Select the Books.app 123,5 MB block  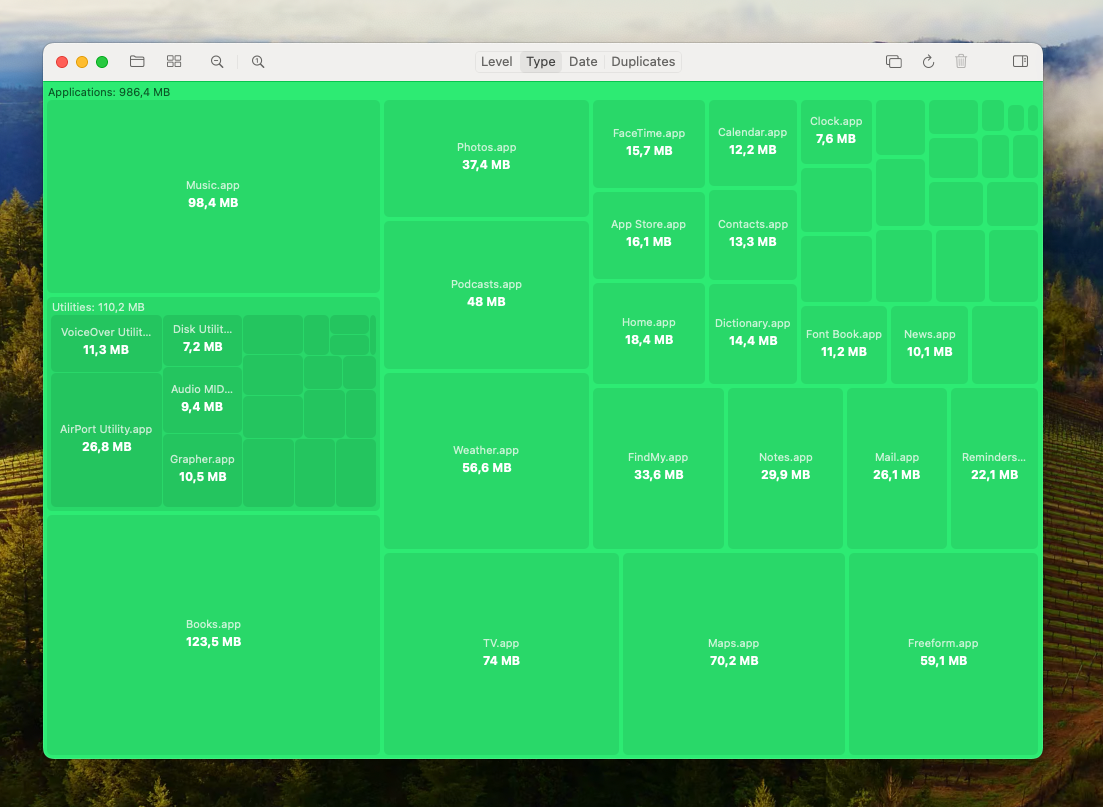tap(213, 635)
